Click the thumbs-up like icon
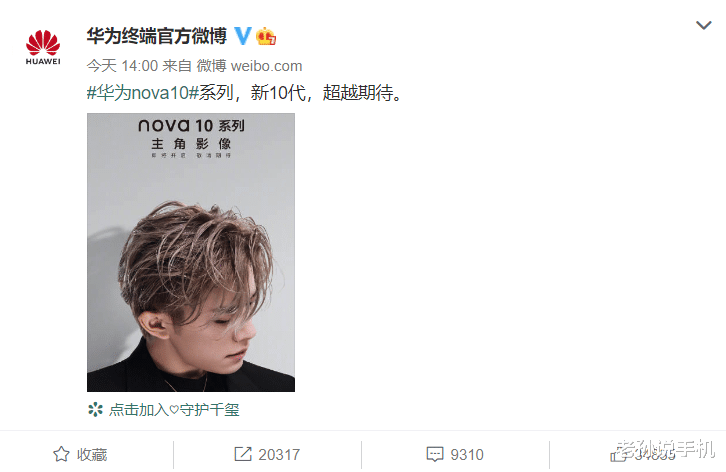The height and width of the screenshot is (472, 726). point(618,455)
